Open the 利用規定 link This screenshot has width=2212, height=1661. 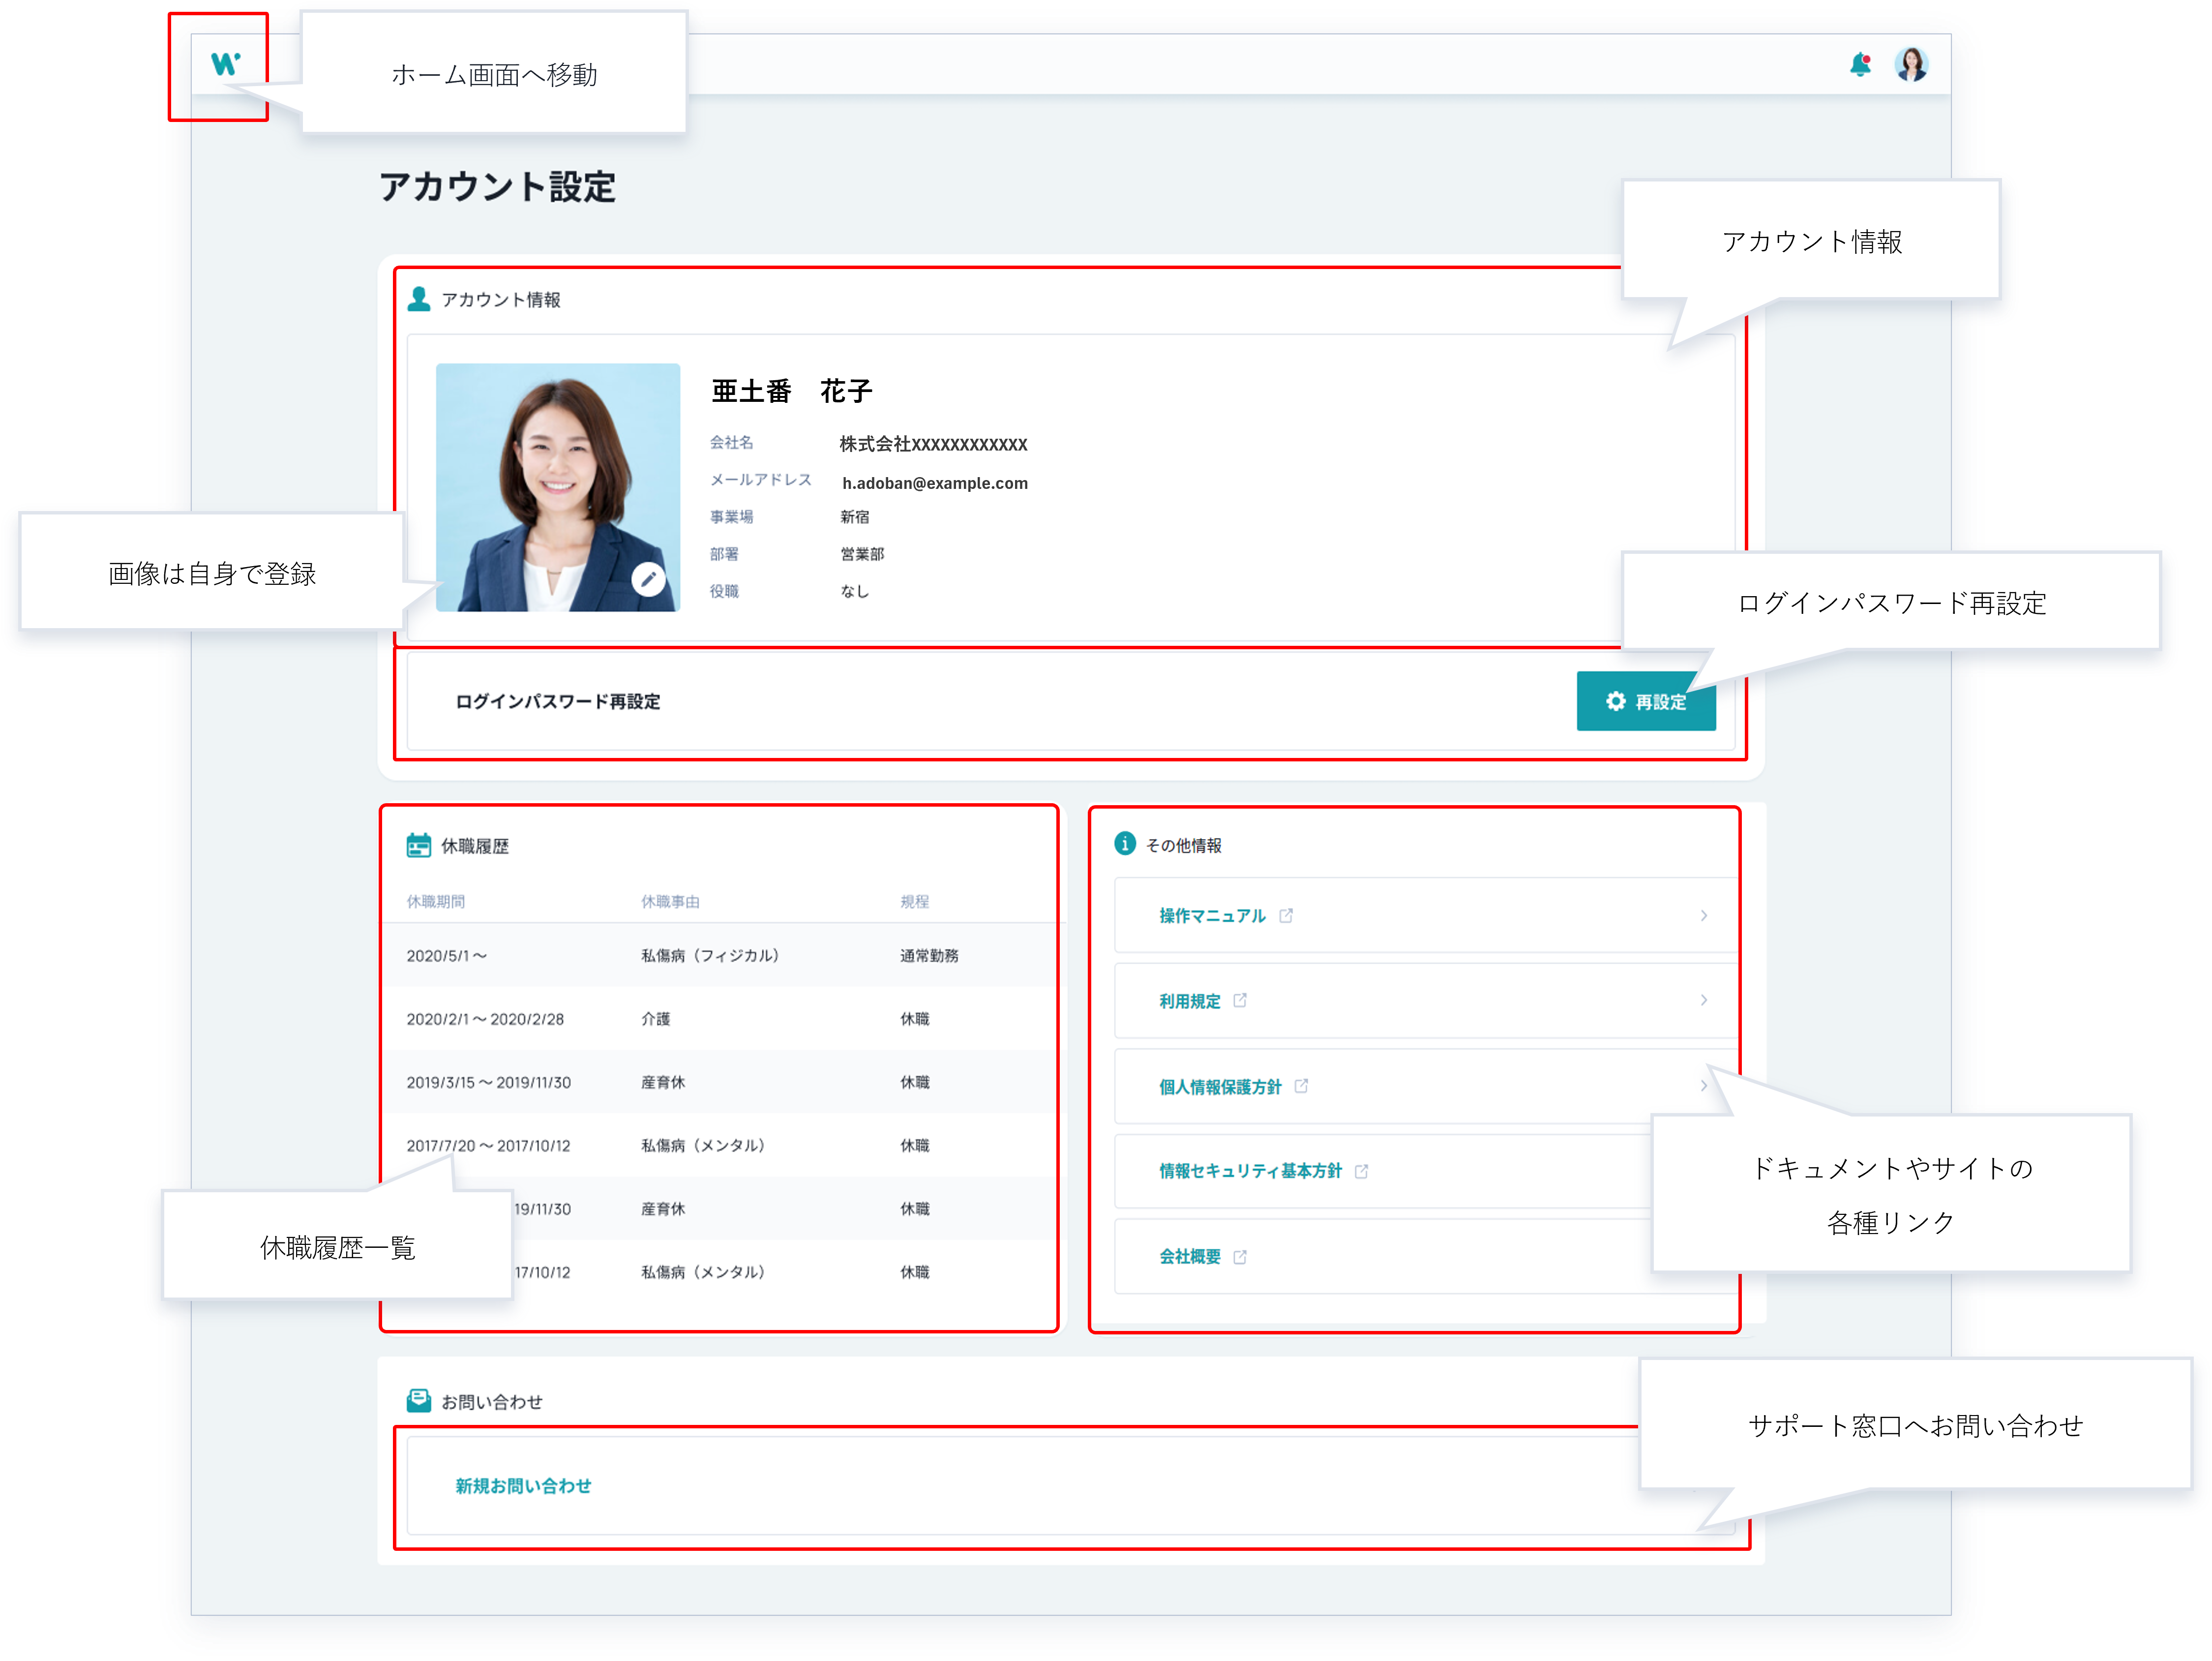click(x=1190, y=1000)
